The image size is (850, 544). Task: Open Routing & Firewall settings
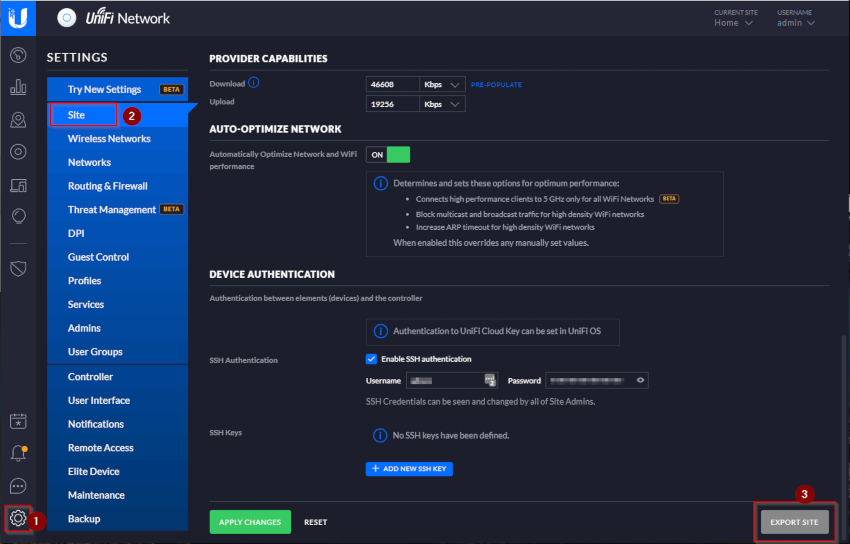118,186
